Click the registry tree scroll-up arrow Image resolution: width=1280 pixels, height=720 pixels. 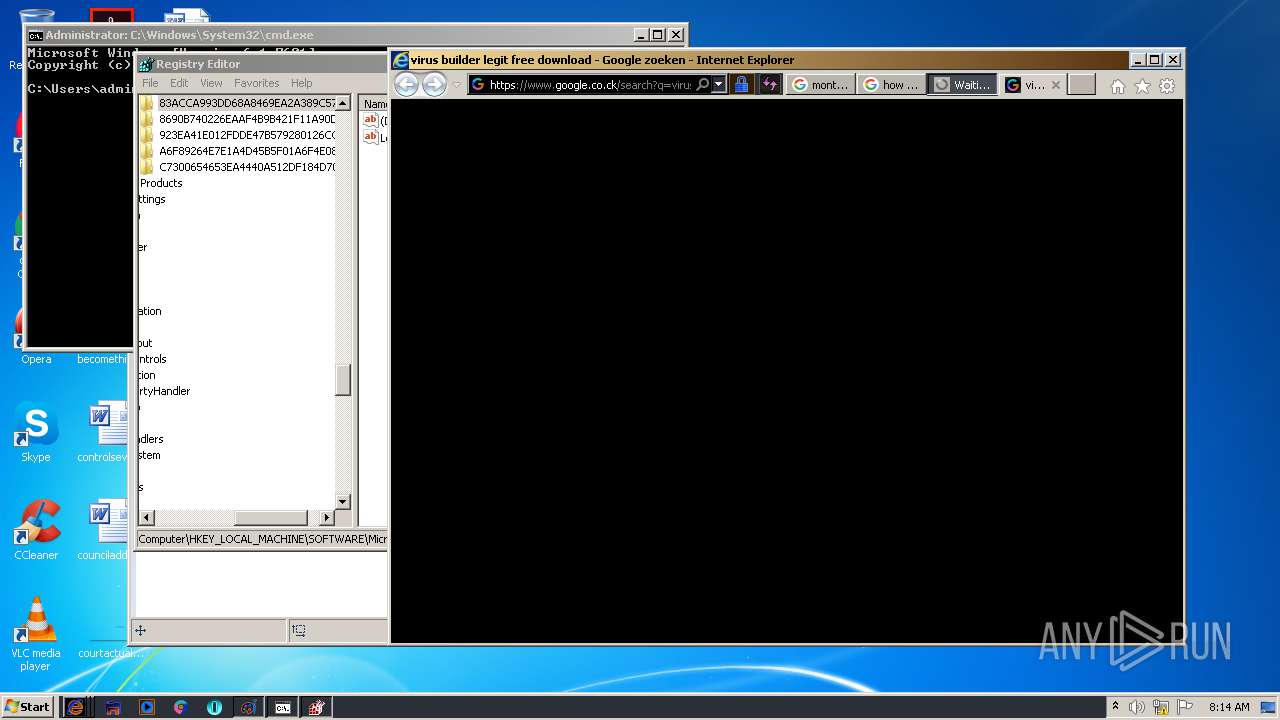343,103
